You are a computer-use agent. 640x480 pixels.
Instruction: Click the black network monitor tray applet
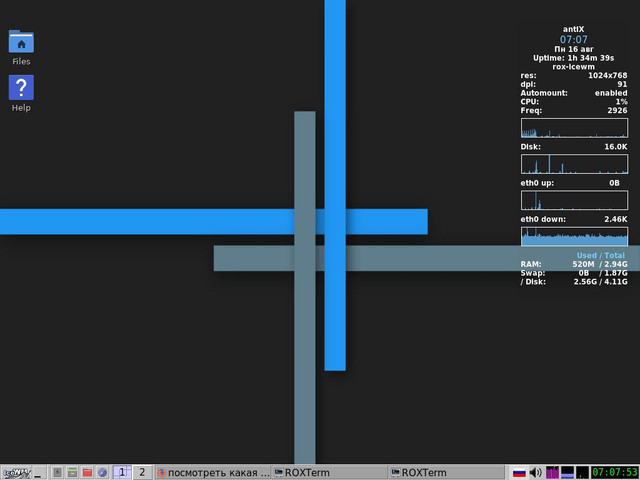[582, 473]
